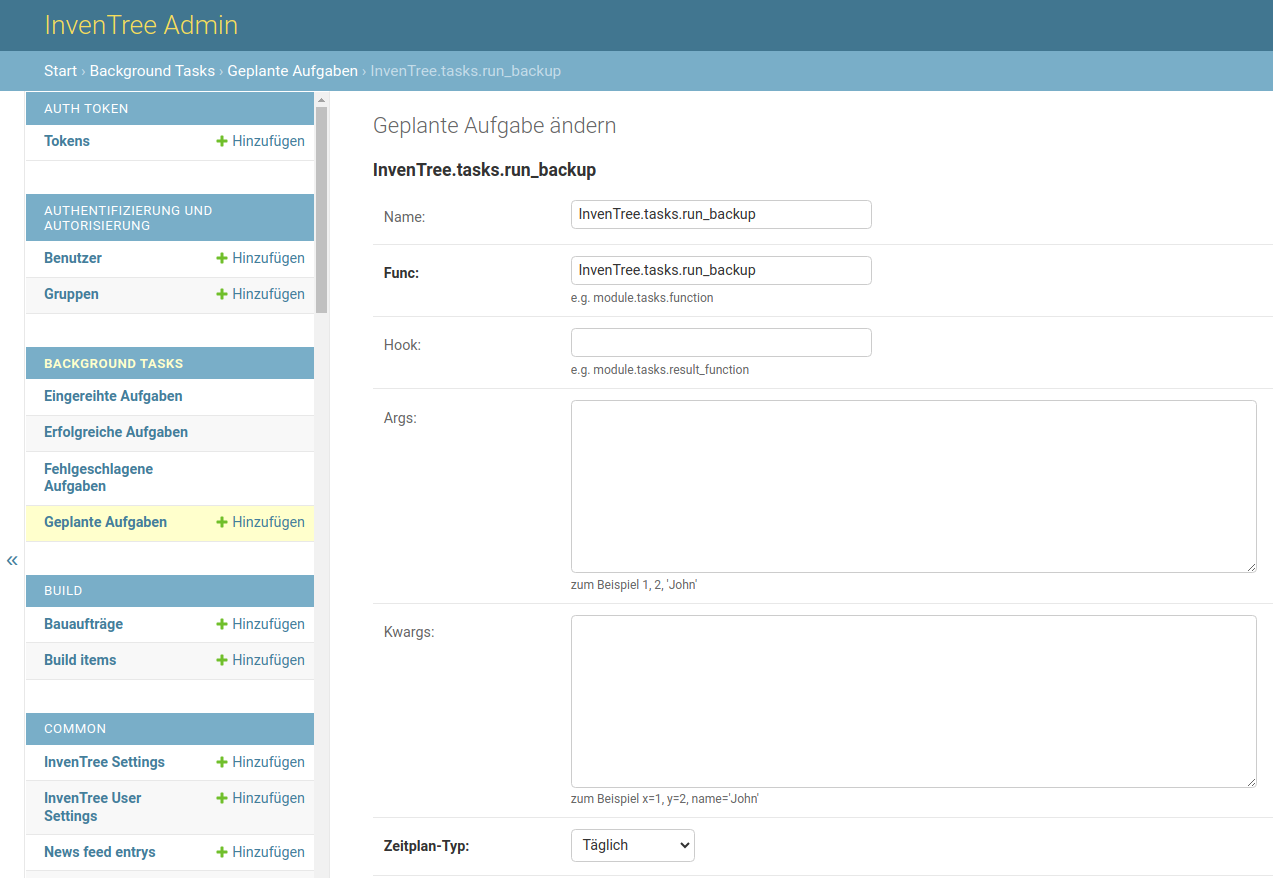The image size is (1273, 878).
Task: Open the Authentifizierung und Autorisierung section header
Action: coord(128,218)
